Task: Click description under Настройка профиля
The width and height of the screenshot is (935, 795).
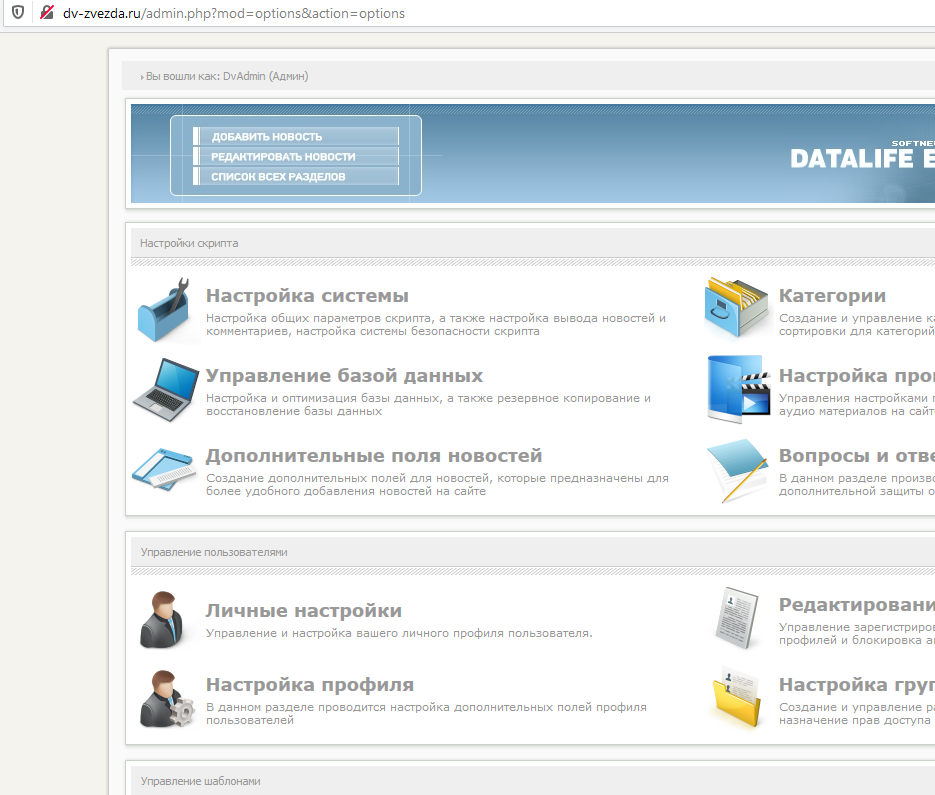Action: pos(426,713)
